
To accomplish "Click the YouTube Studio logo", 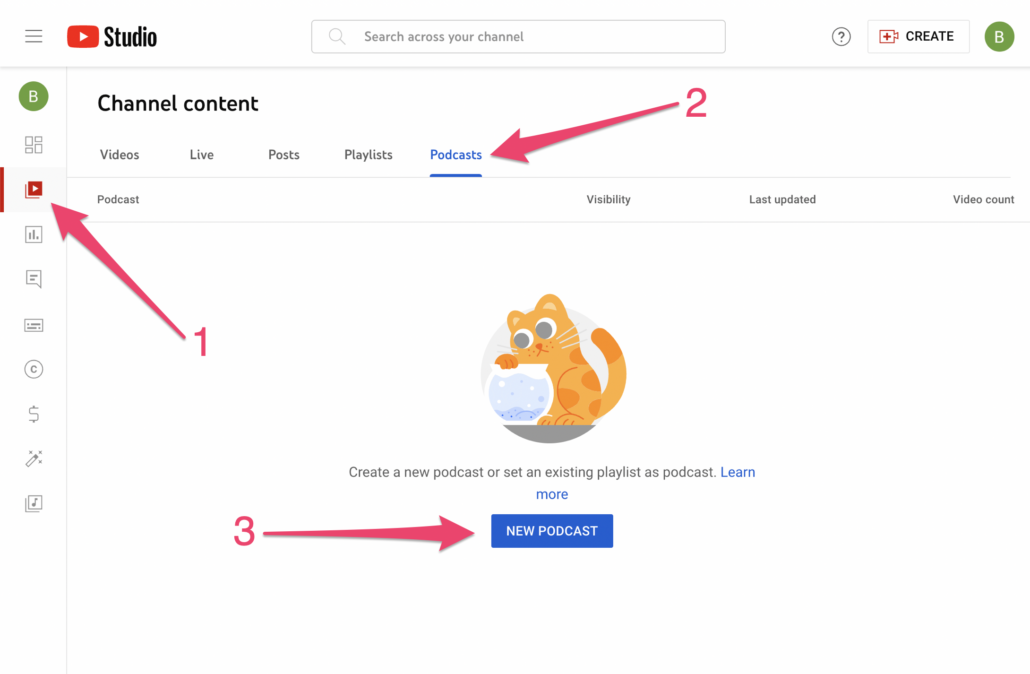I will [x=112, y=37].
